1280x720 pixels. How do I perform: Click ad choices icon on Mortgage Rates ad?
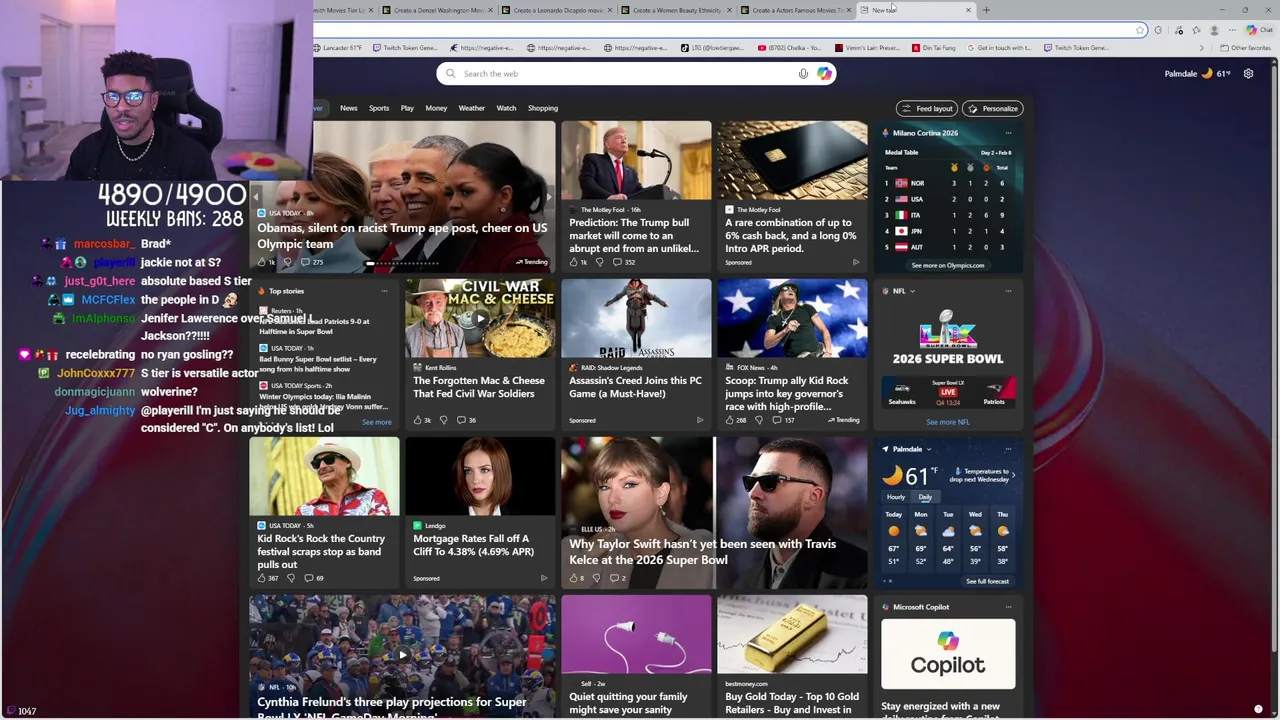coord(544,578)
